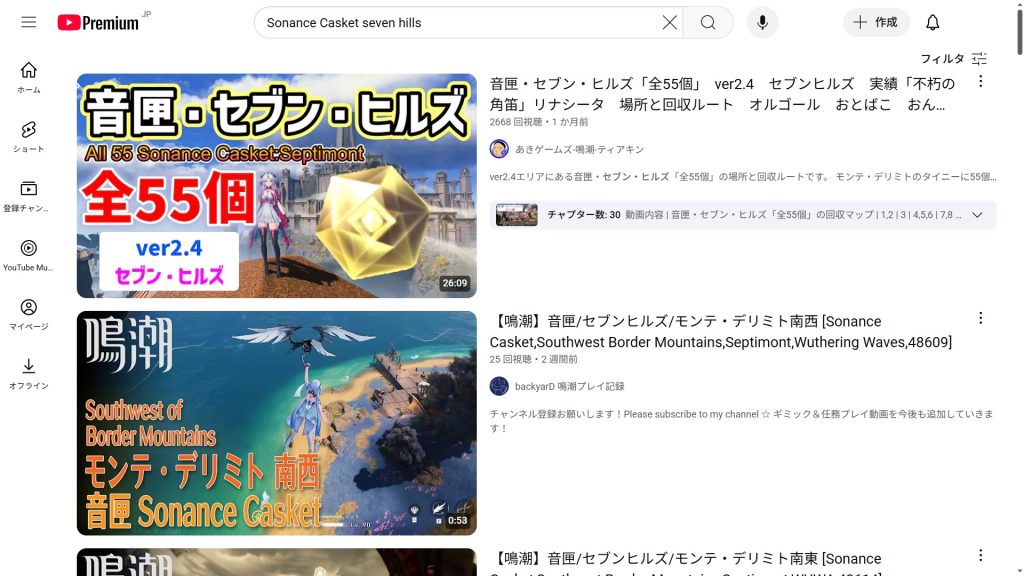Open the hamburger guide menu

(29, 22)
